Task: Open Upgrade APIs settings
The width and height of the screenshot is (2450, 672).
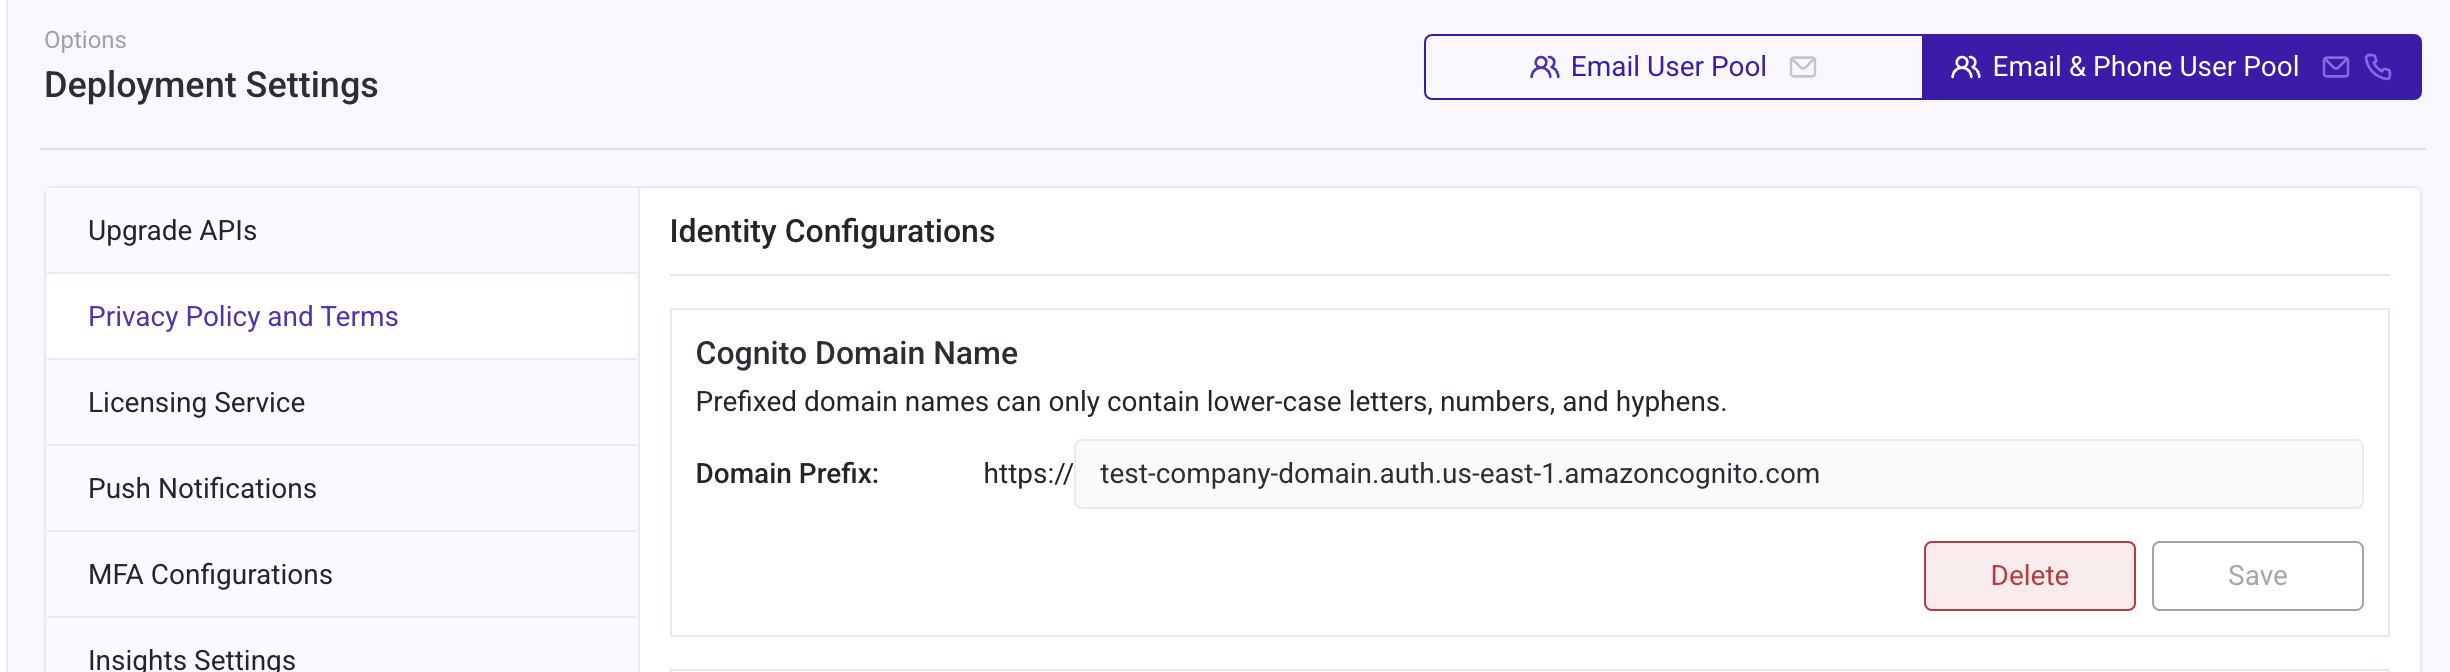Action: [x=342, y=231]
